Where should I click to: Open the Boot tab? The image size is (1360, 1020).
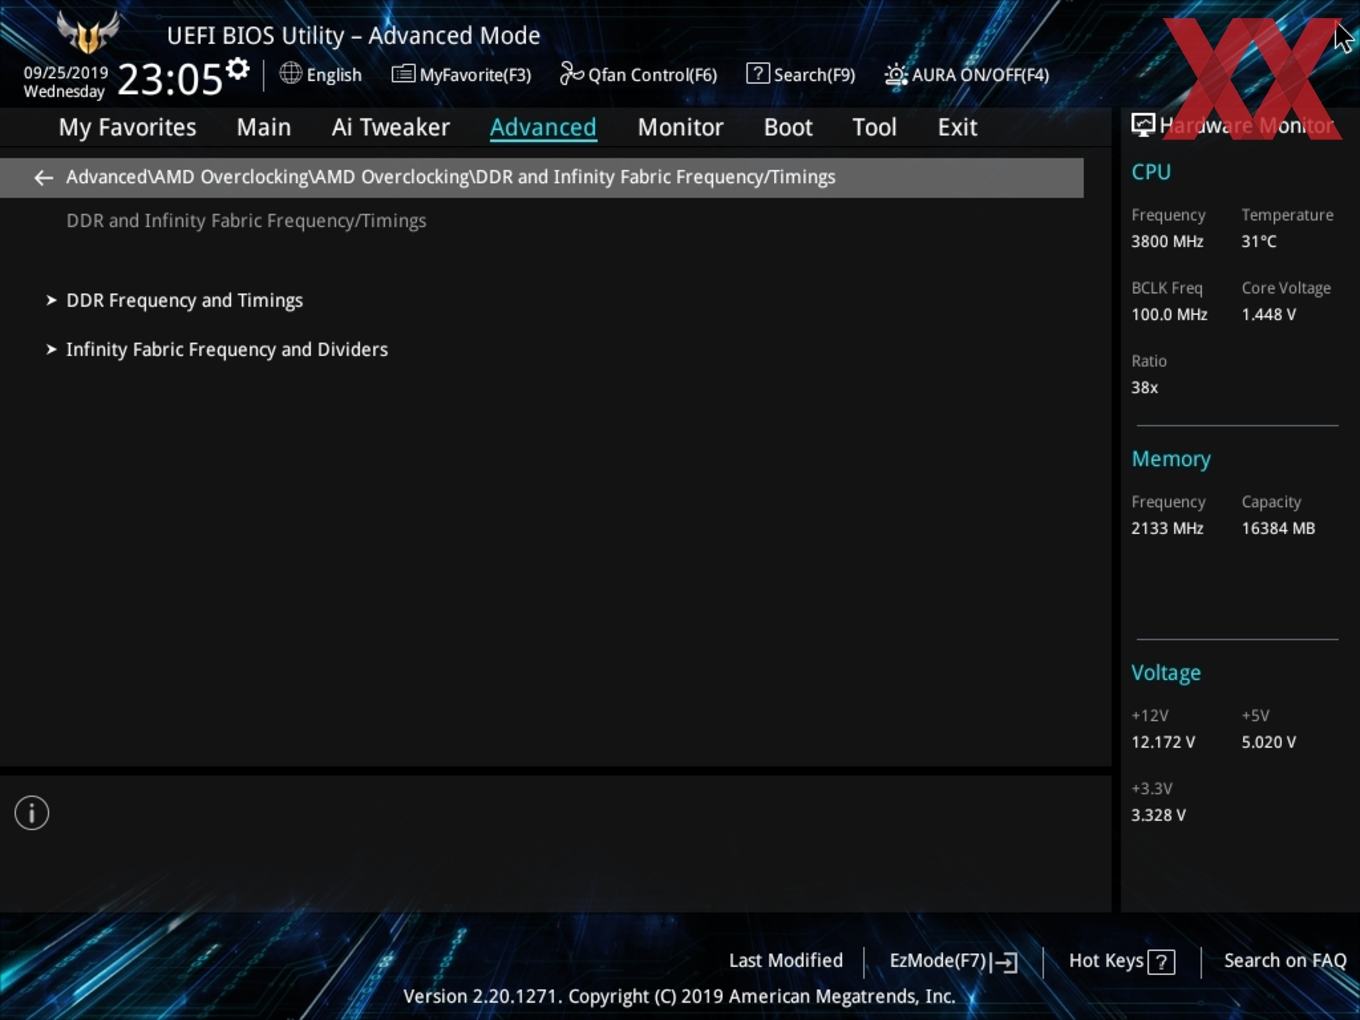tap(788, 127)
